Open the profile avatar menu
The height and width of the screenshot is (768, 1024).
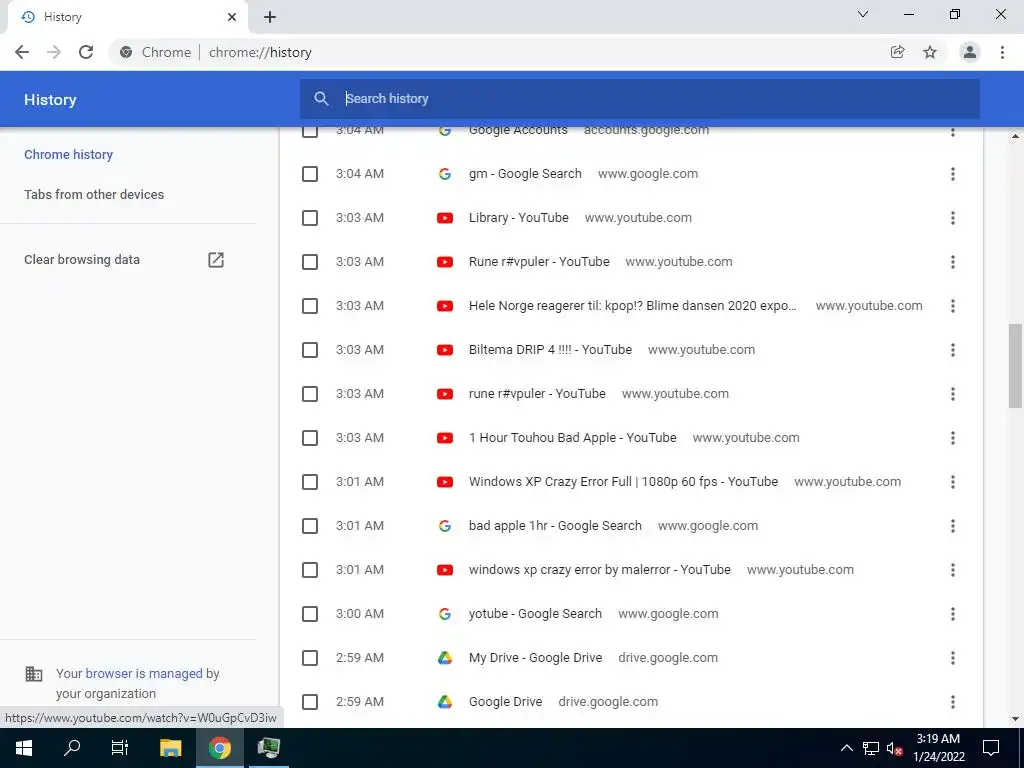click(970, 52)
